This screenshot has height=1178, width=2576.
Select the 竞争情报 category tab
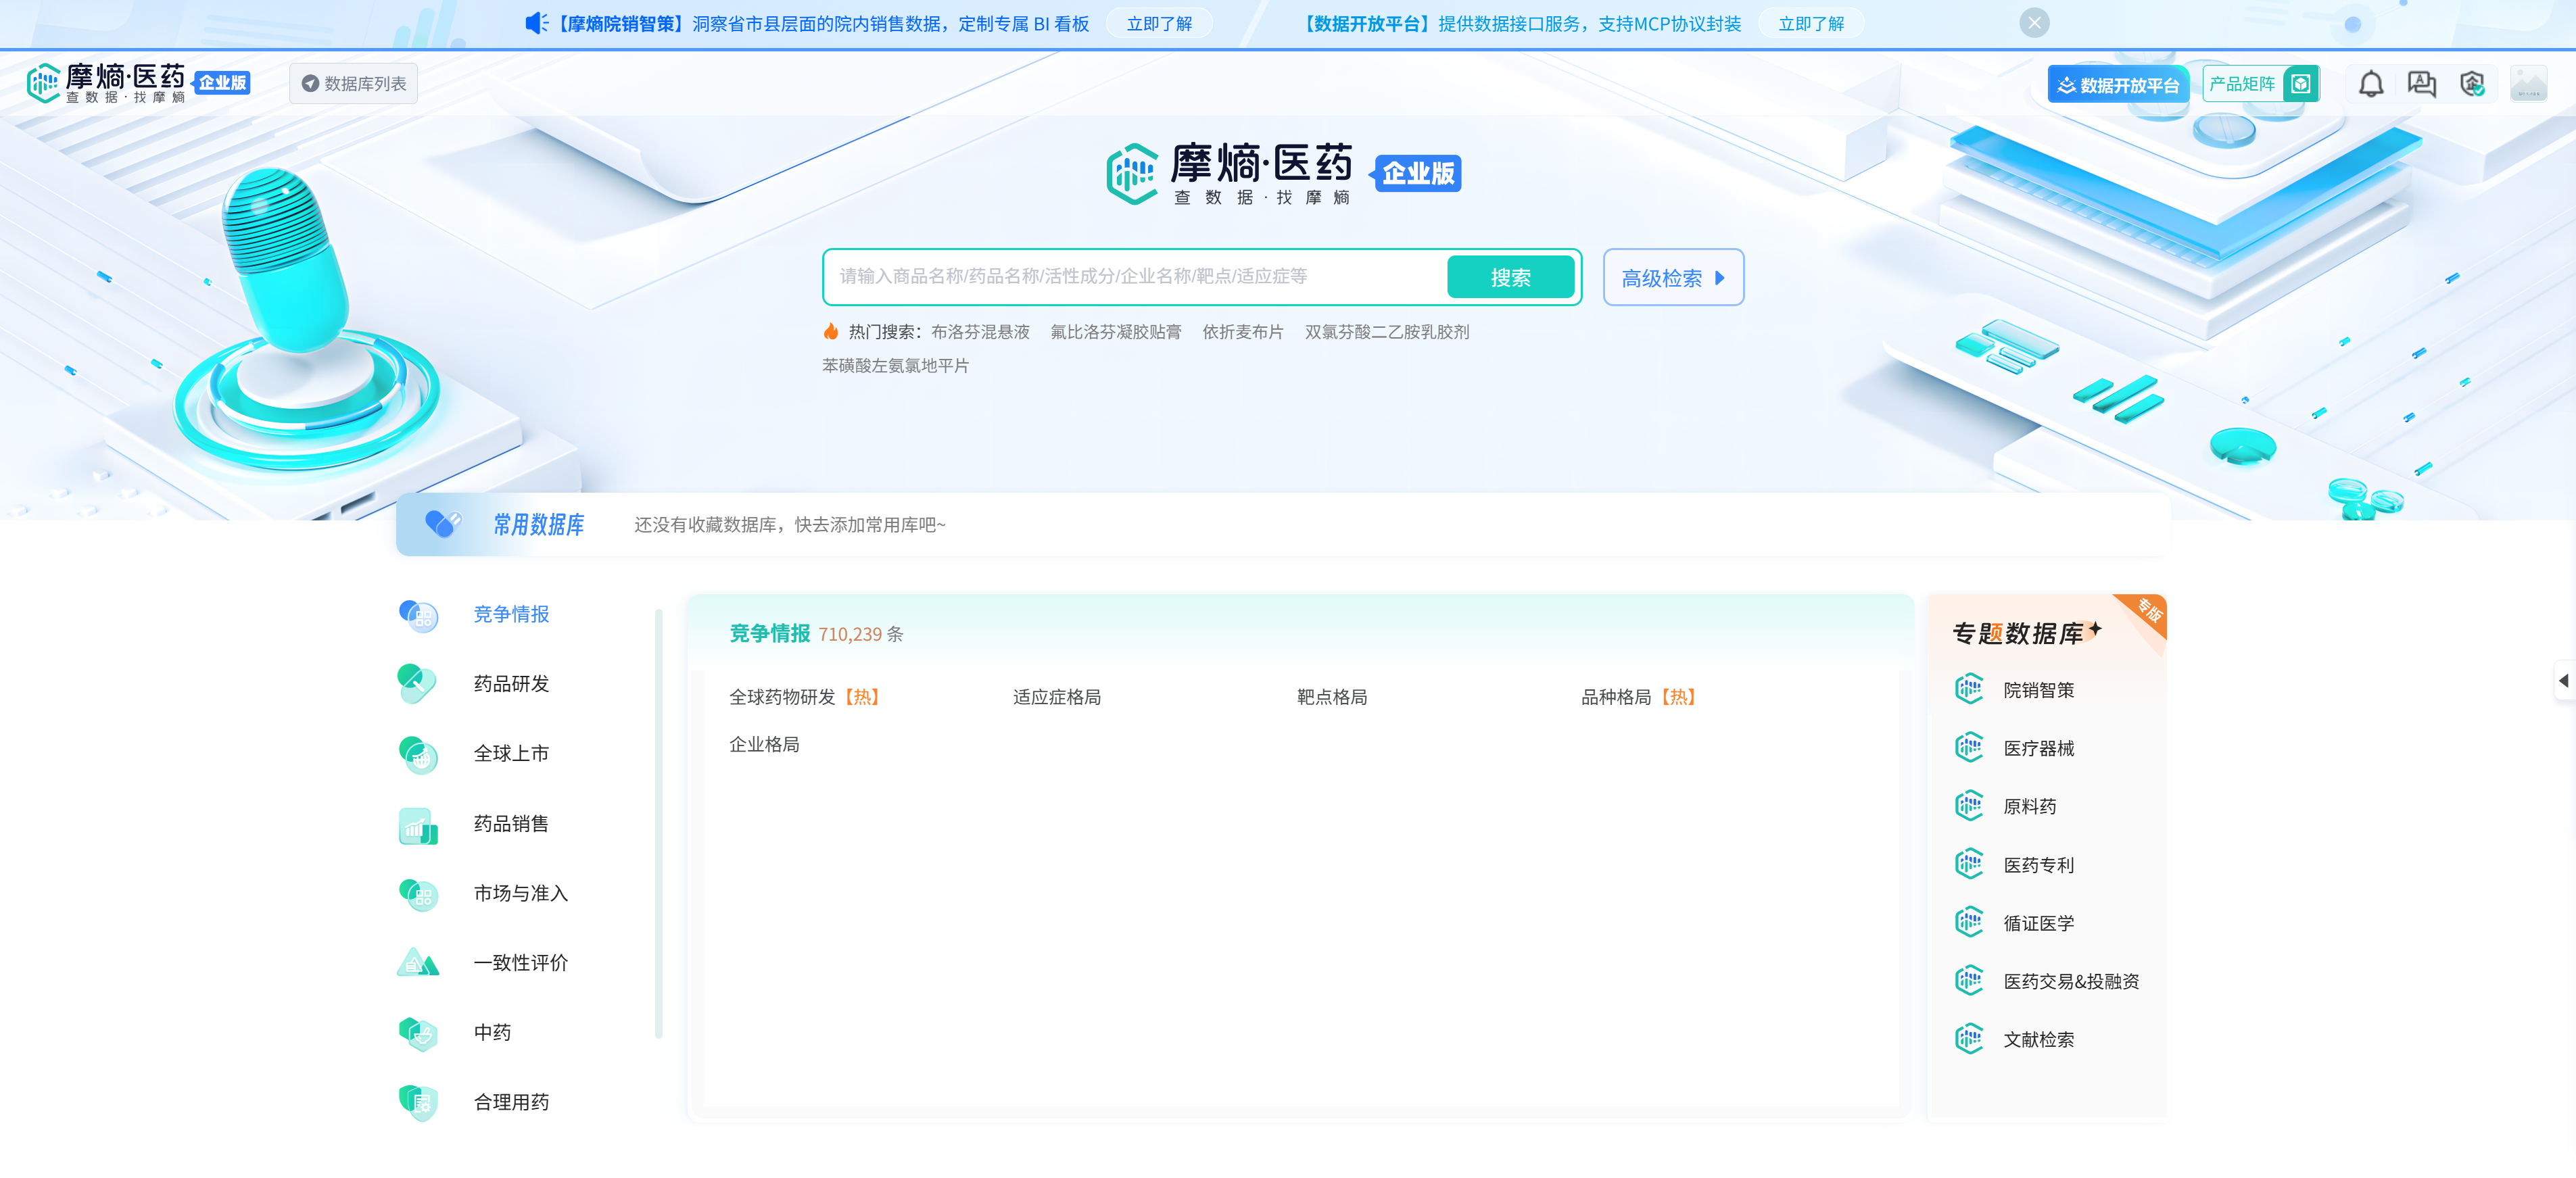[511, 614]
